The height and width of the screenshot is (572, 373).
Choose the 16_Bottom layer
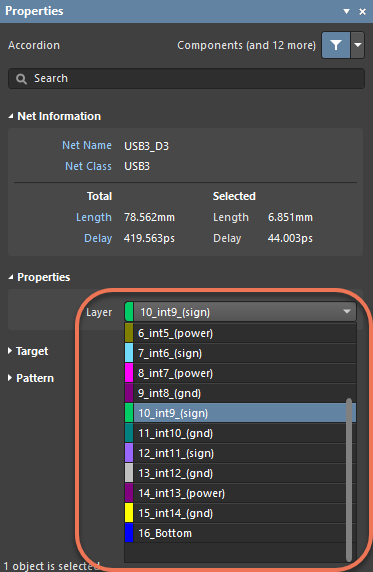[235, 533]
